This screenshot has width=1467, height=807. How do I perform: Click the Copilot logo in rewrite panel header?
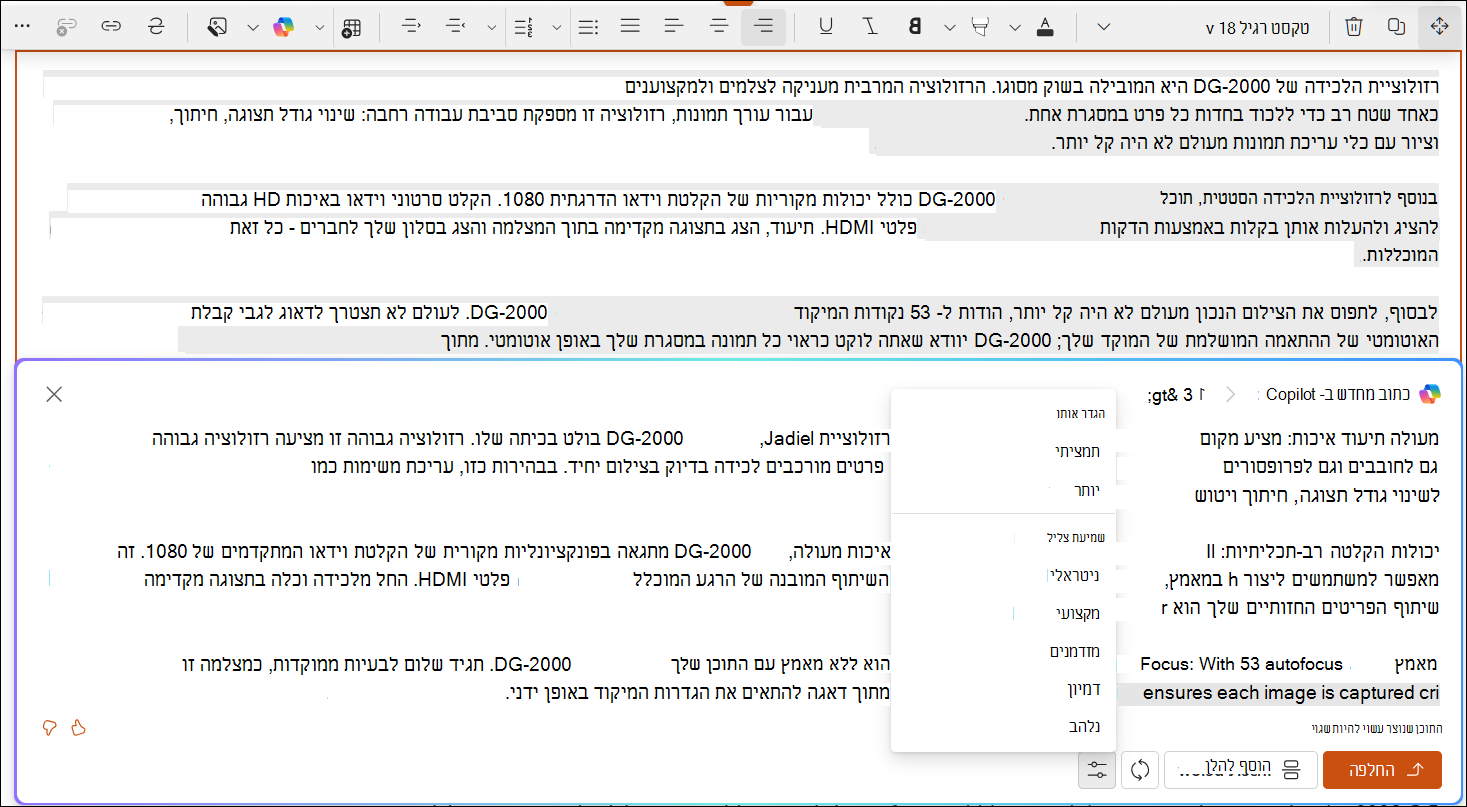(x=1429, y=394)
